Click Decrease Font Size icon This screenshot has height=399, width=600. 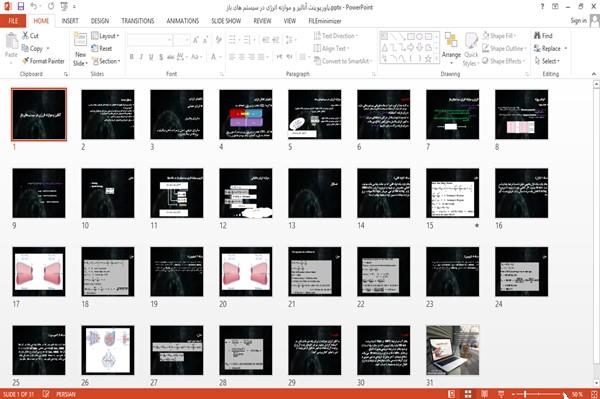pos(205,39)
